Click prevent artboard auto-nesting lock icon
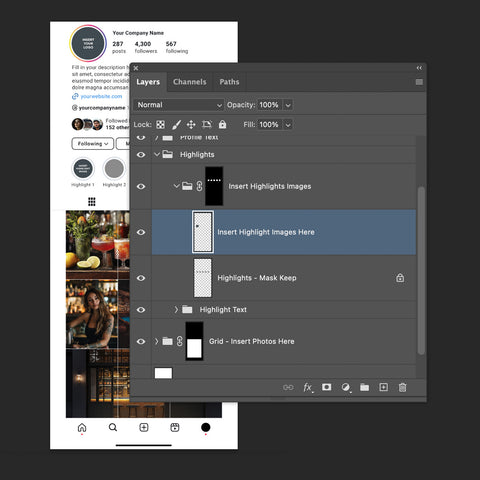The image size is (480, 480). [207, 125]
